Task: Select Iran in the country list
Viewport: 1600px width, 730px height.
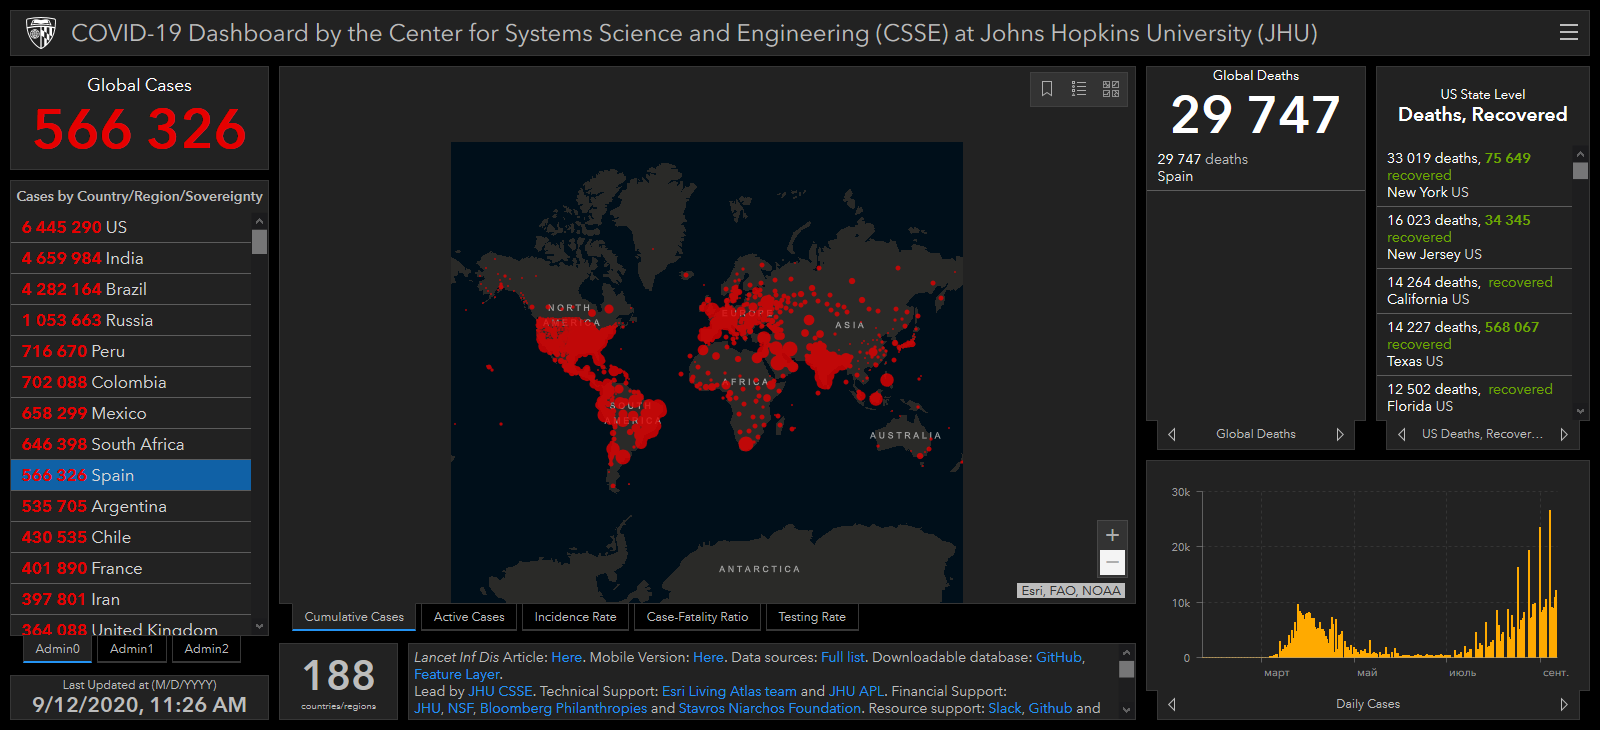Action: [131, 599]
